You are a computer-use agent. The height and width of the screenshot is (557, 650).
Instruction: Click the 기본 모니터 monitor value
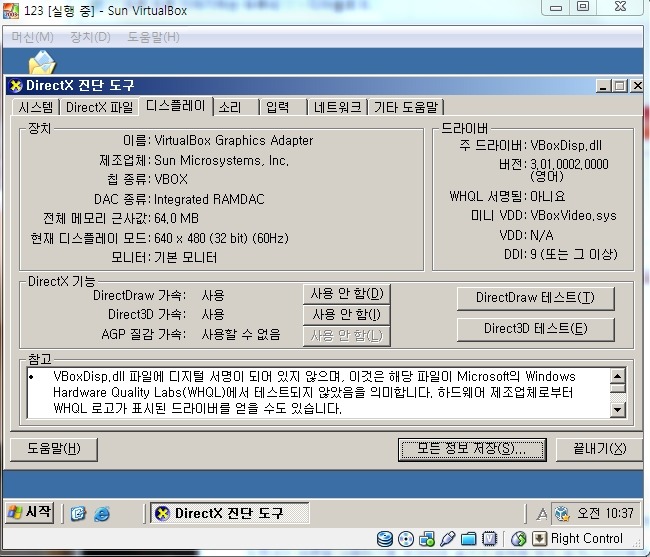(x=185, y=258)
